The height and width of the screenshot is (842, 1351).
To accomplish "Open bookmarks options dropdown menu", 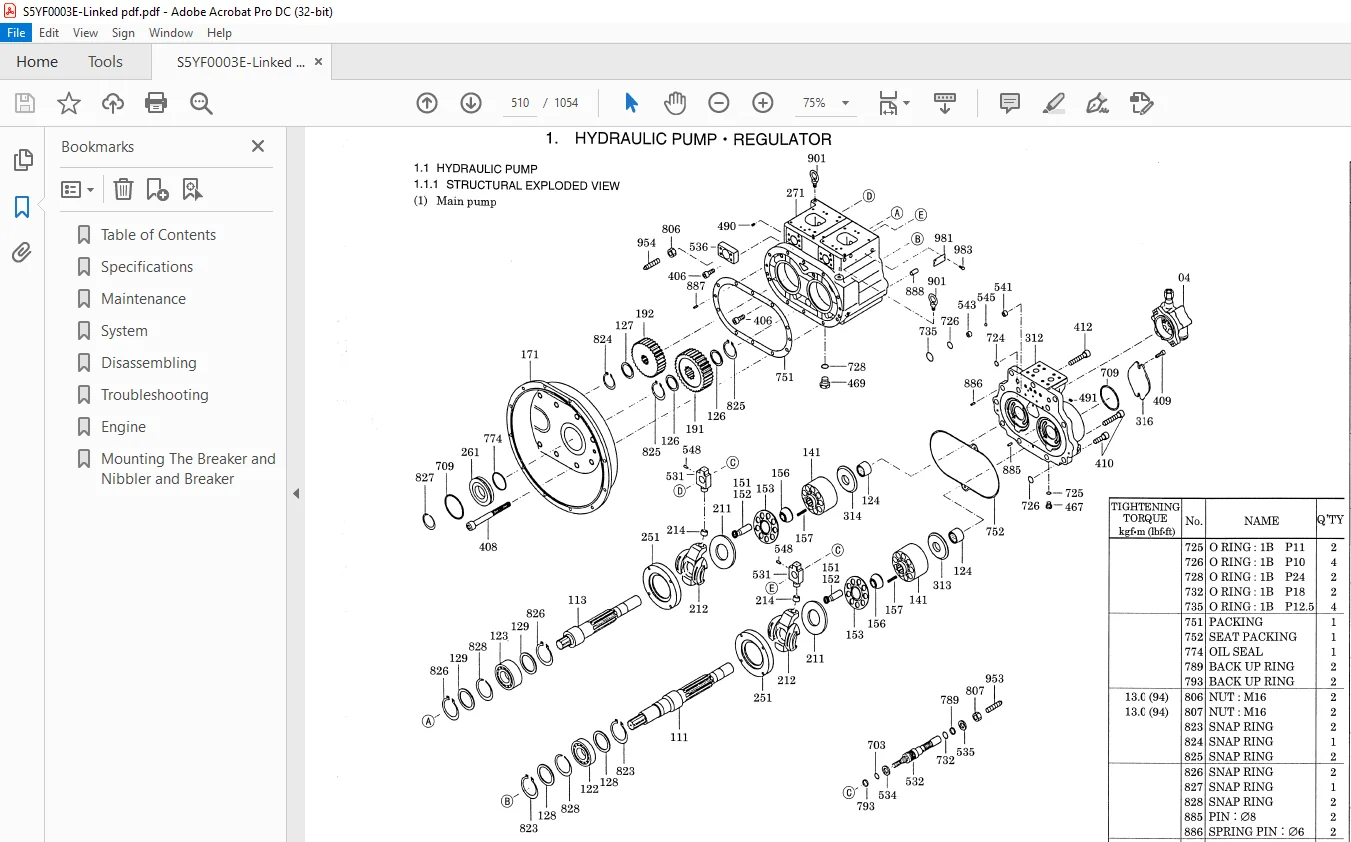I will coord(78,189).
